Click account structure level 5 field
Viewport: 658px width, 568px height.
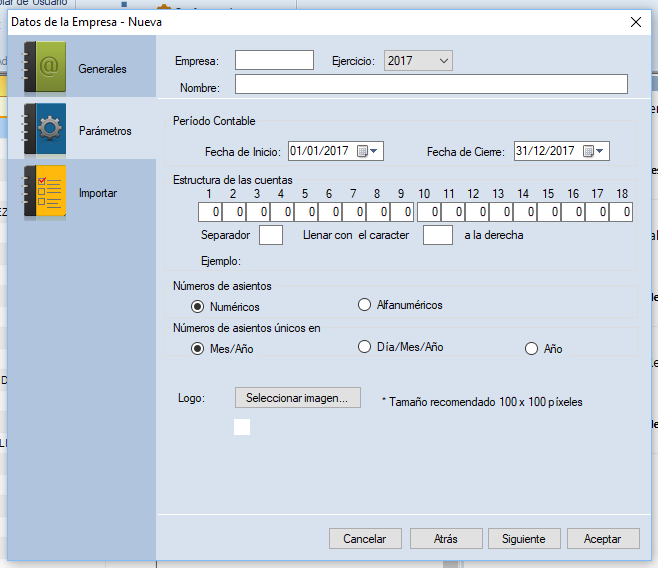click(306, 212)
